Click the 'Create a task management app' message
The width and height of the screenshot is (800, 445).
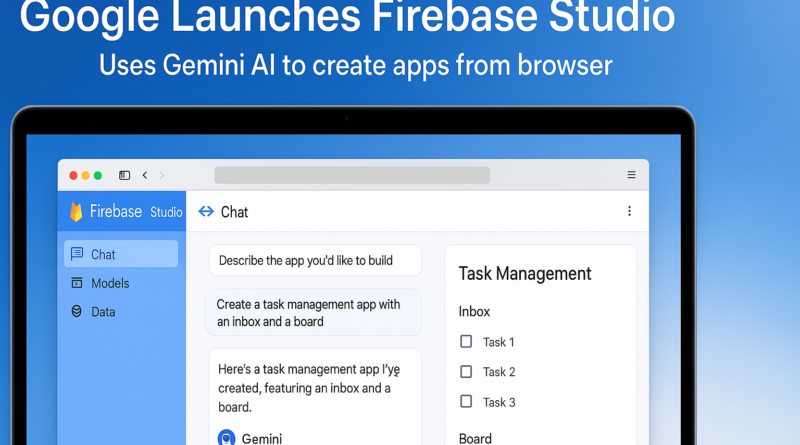pos(313,312)
